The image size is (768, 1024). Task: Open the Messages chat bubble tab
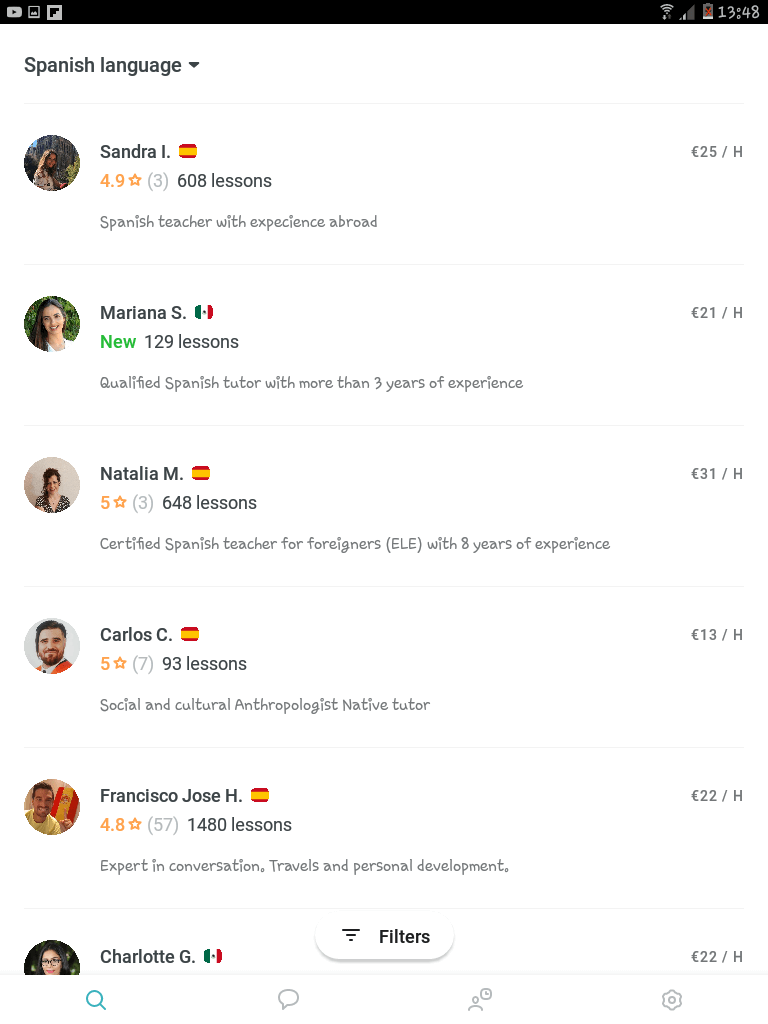click(288, 999)
